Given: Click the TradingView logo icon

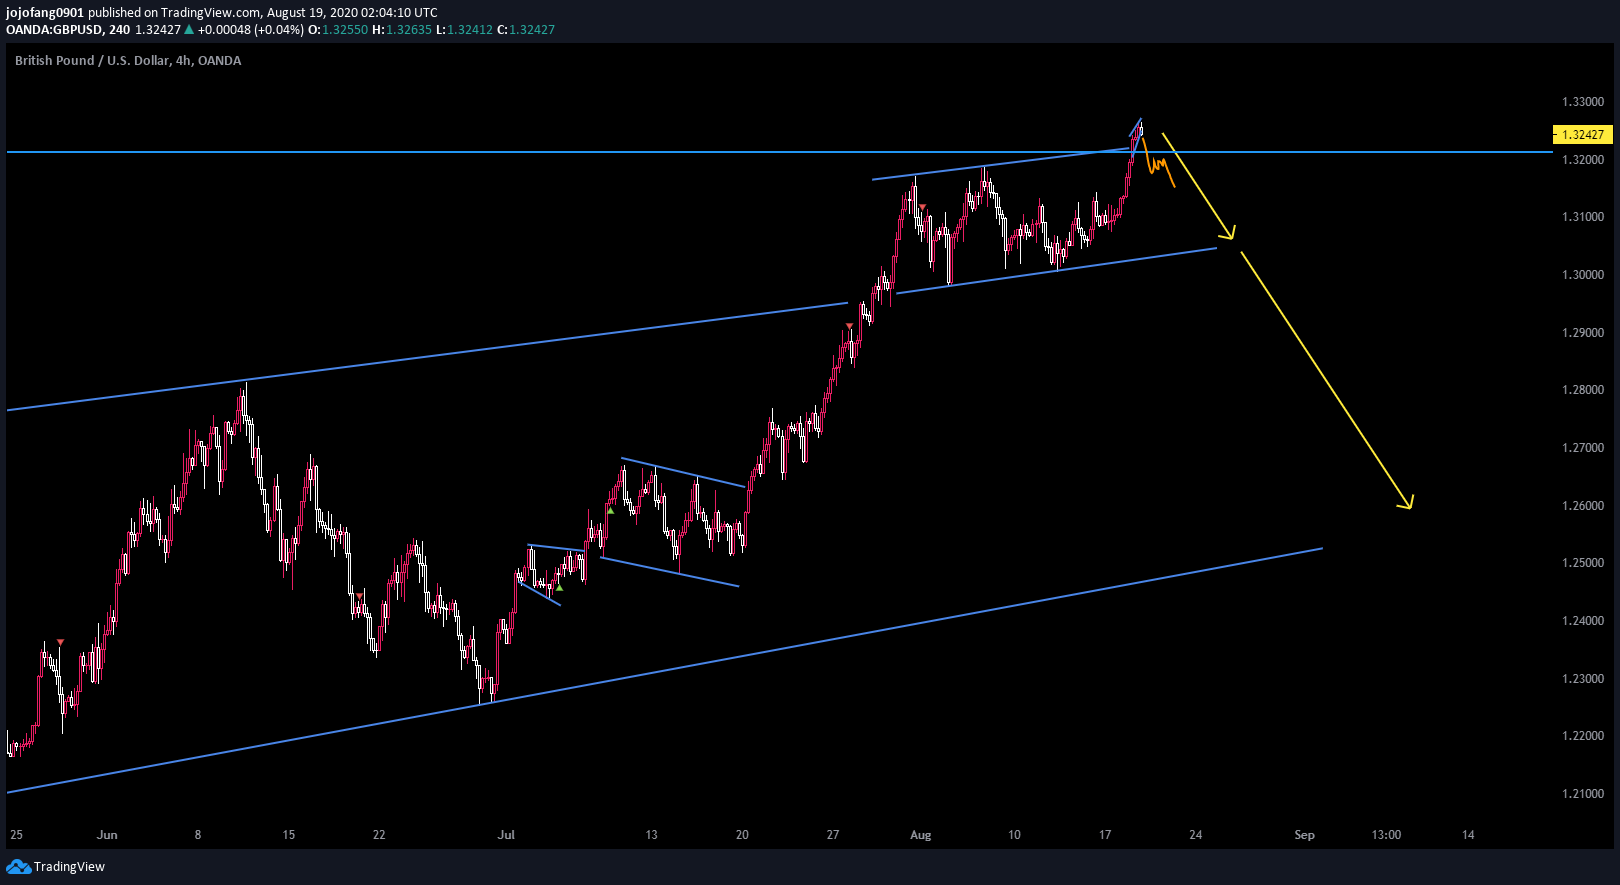Looking at the screenshot, I should coord(18,866).
